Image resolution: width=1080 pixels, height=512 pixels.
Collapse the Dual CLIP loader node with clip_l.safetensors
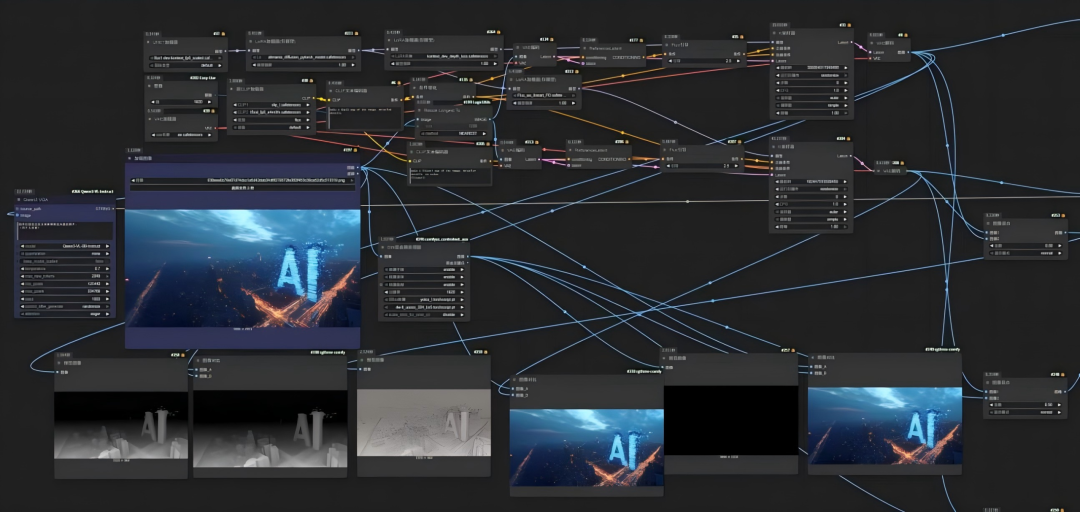tap(232, 90)
